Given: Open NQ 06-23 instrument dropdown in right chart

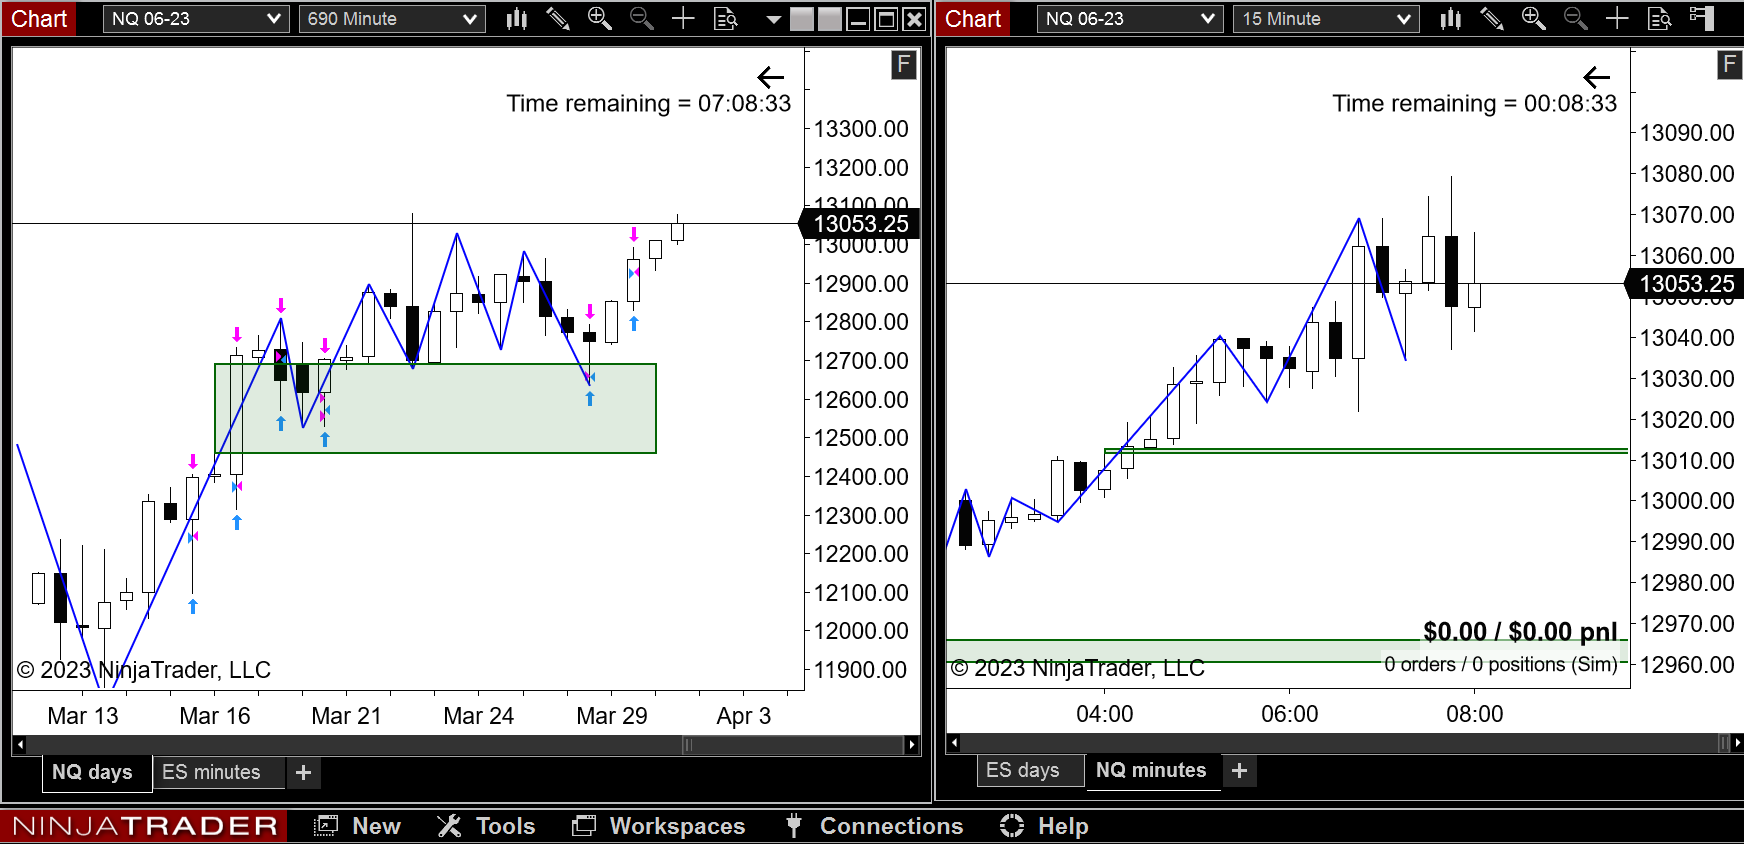Looking at the screenshot, I should point(1130,19).
